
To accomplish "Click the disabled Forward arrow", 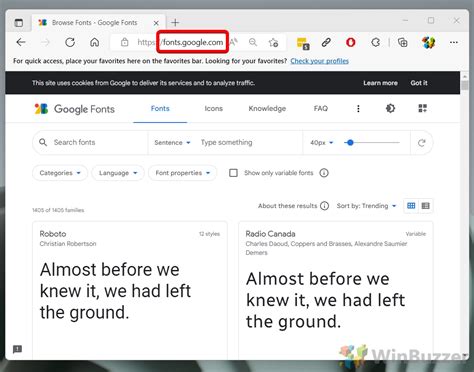I will tap(45, 42).
